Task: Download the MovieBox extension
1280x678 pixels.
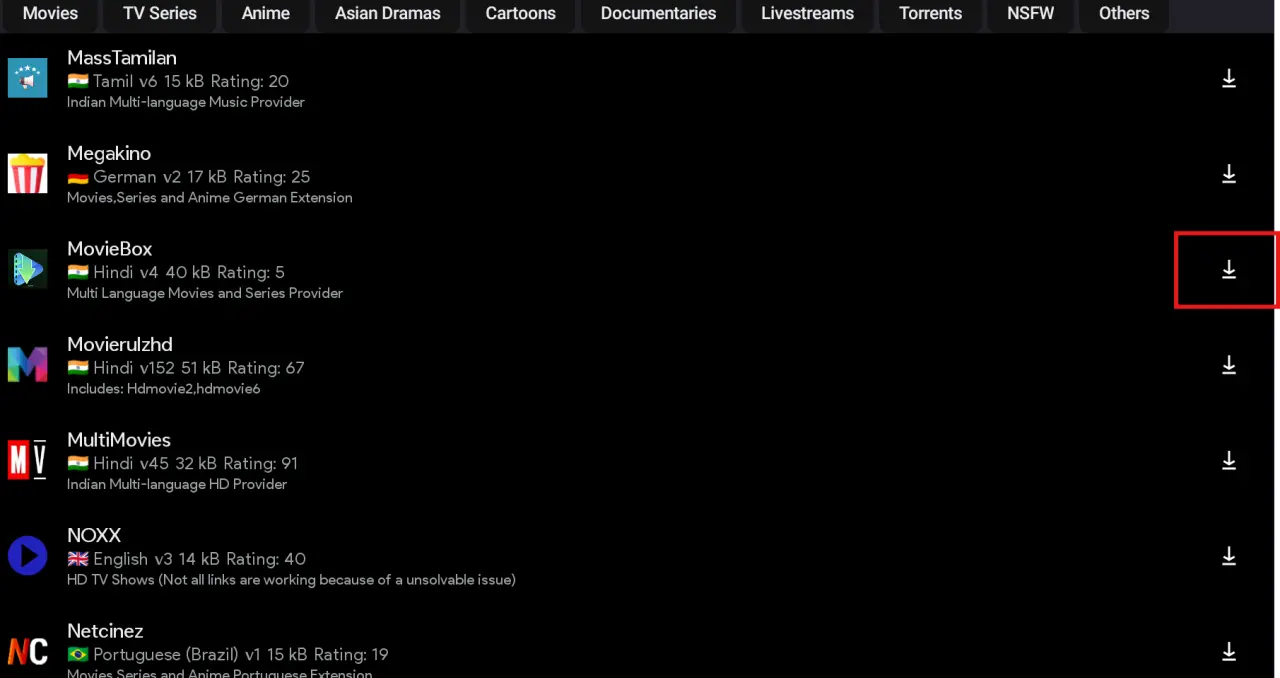Action: click(1229, 270)
